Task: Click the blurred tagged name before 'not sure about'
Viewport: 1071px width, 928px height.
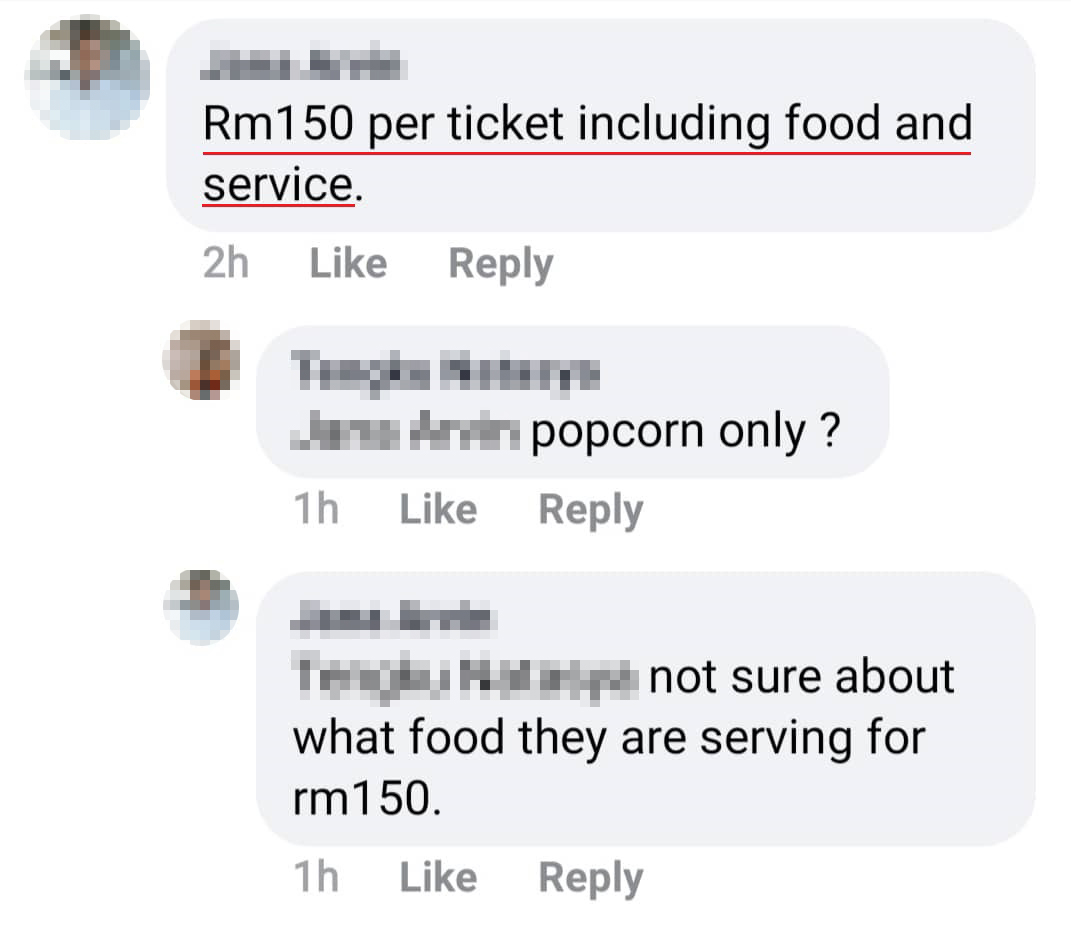Action: (x=465, y=677)
